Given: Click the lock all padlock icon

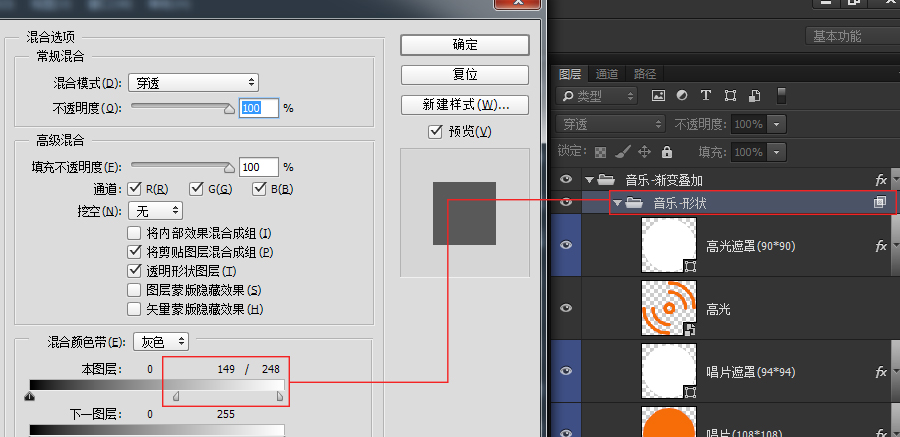Looking at the screenshot, I should point(666,152).
